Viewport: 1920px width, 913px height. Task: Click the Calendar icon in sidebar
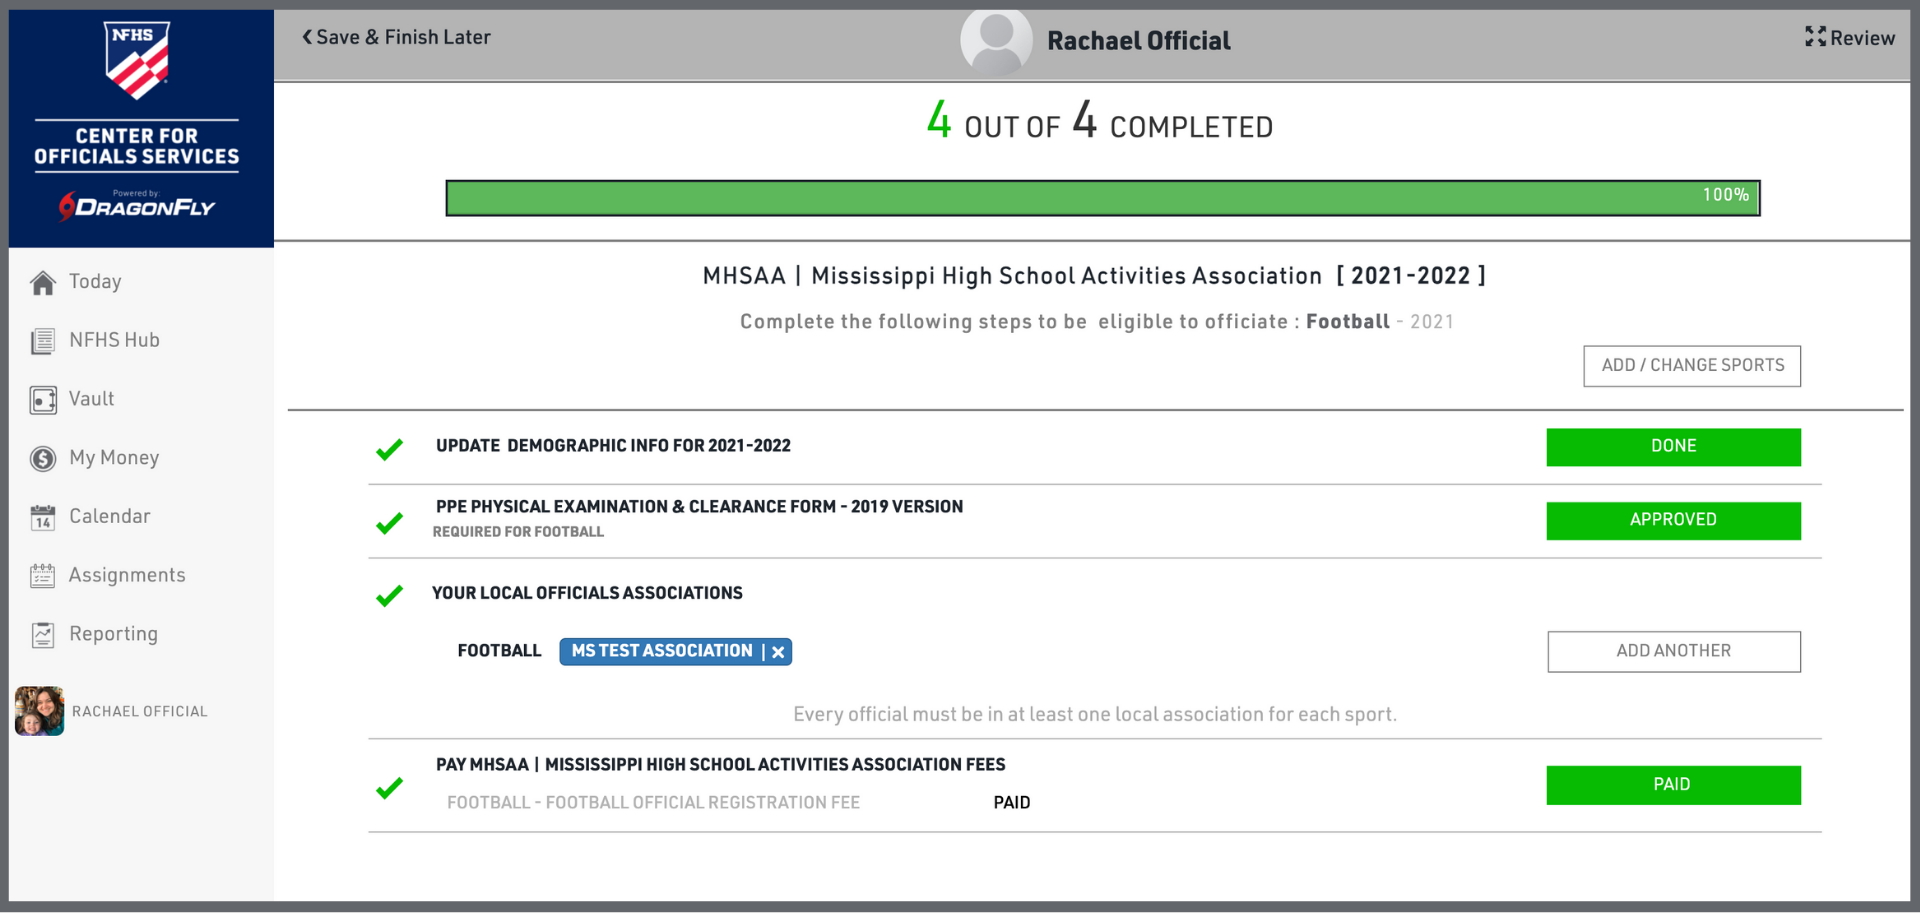(x=43, y=517)
